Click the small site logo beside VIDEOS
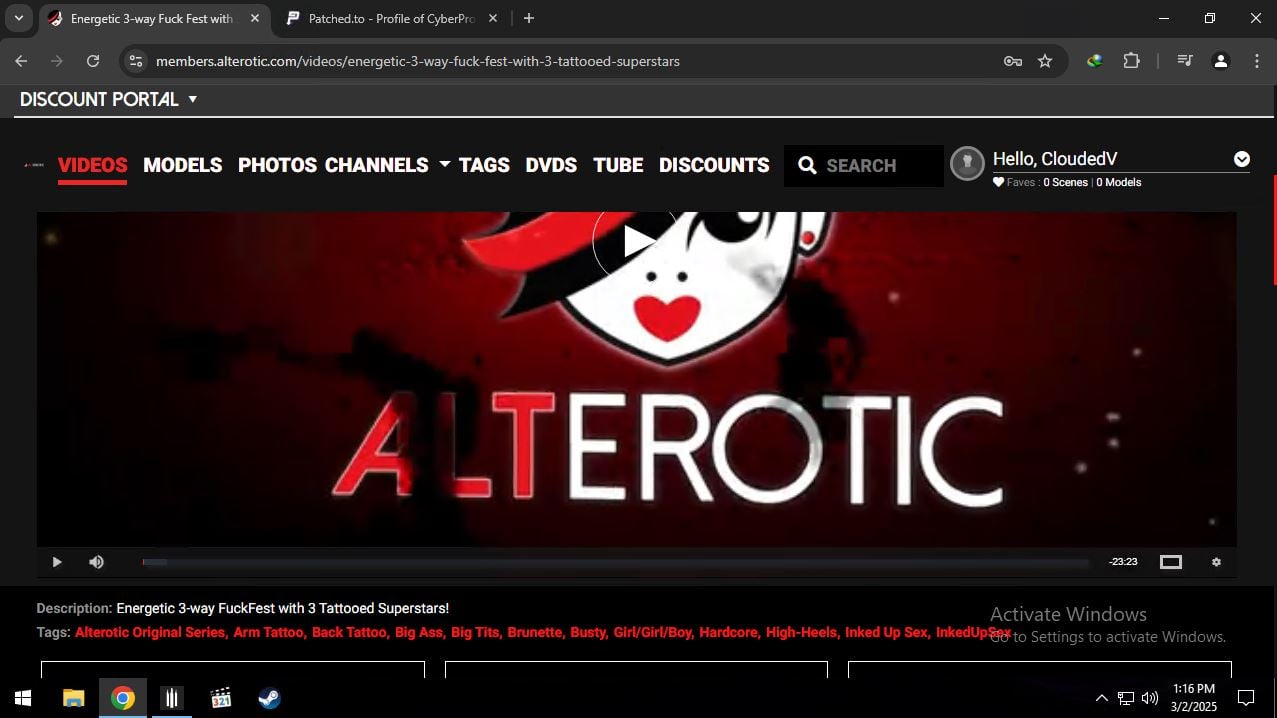 [x=34, y=165]
